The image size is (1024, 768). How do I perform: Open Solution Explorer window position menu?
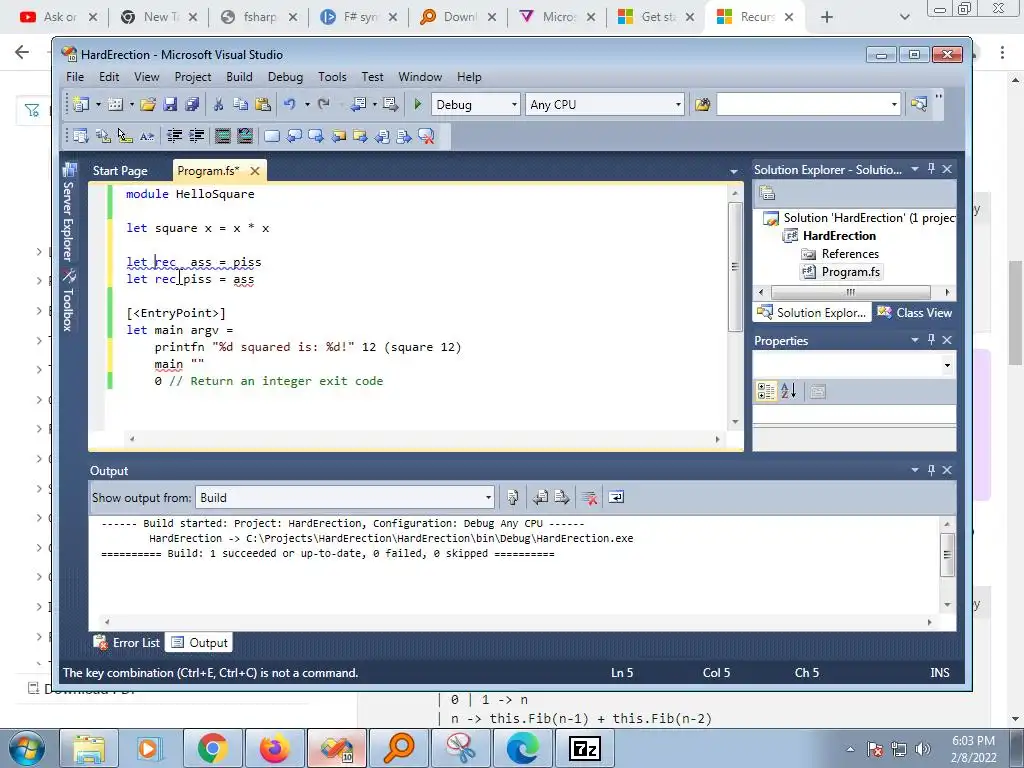pyautogui.click(x=915, y=169)
